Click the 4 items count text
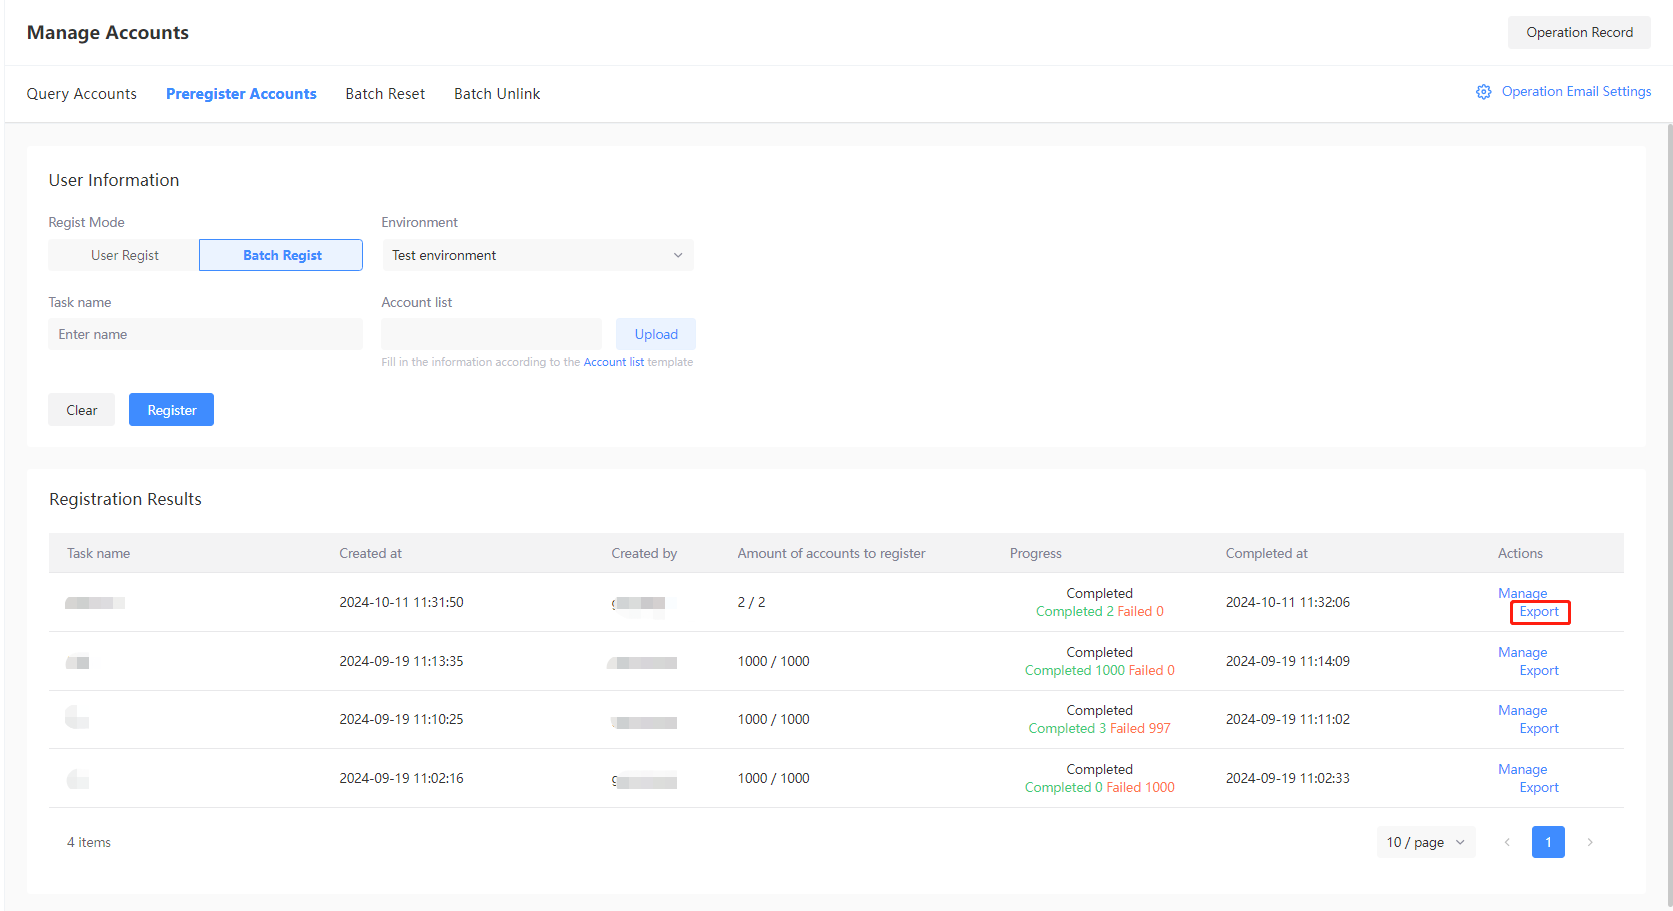 pos(88,842)
